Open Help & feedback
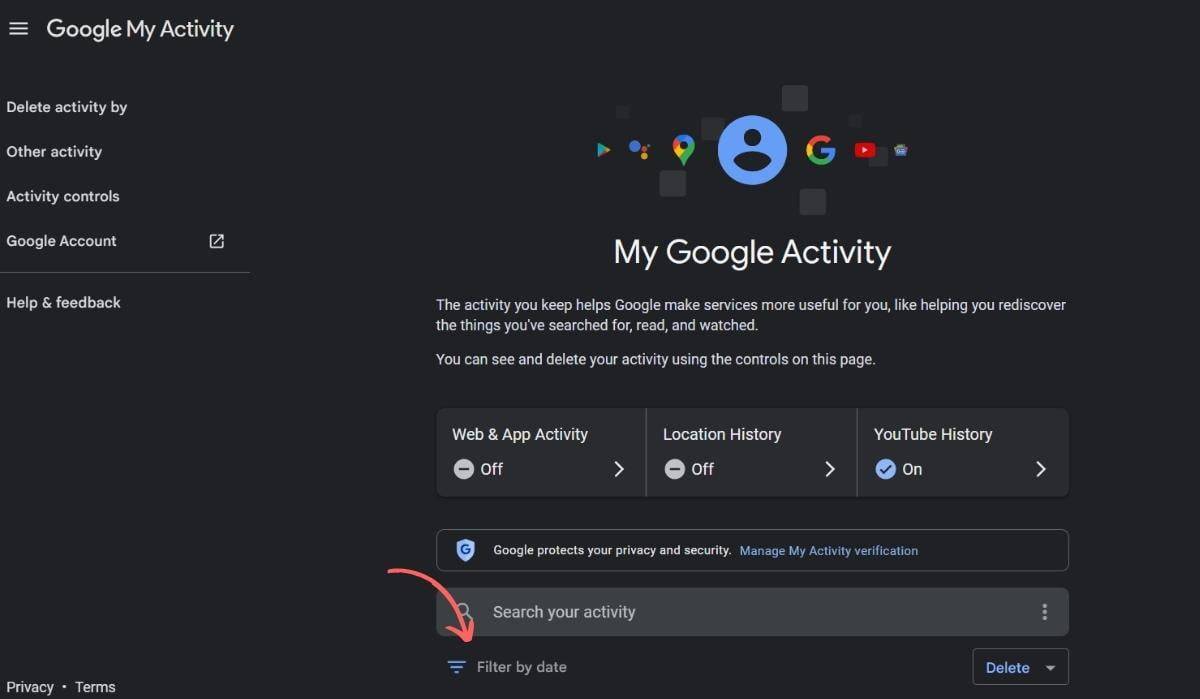Viewport: 1200px width, 699px height. click(63, 303)
